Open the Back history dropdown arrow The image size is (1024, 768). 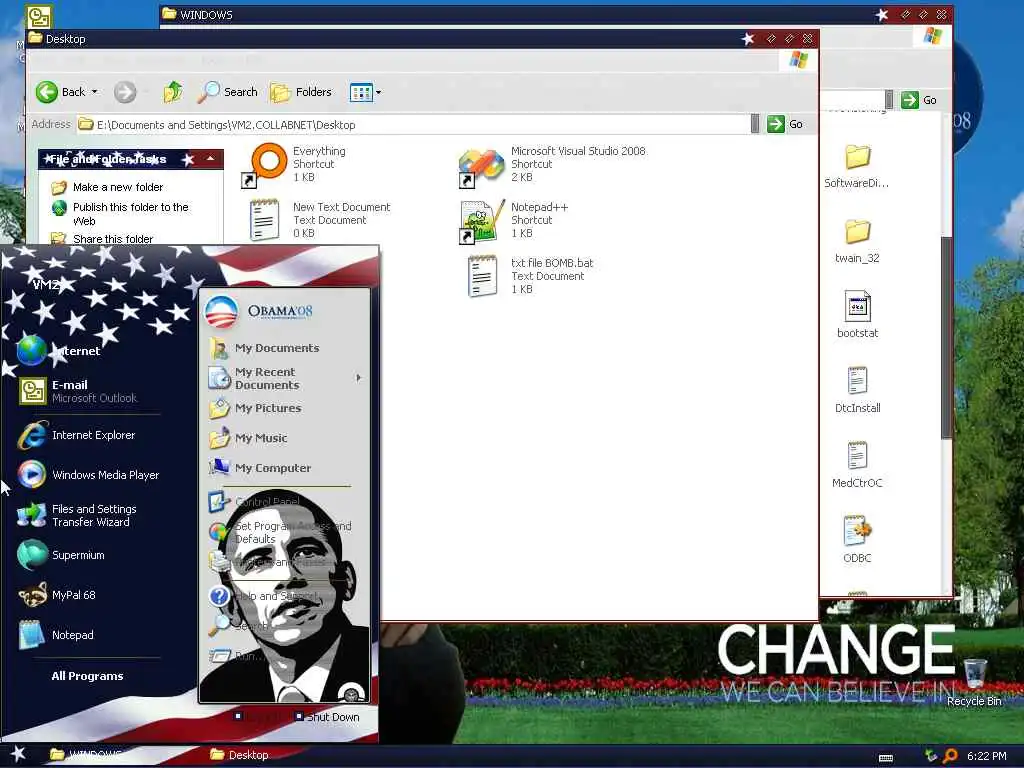point(95,92)
